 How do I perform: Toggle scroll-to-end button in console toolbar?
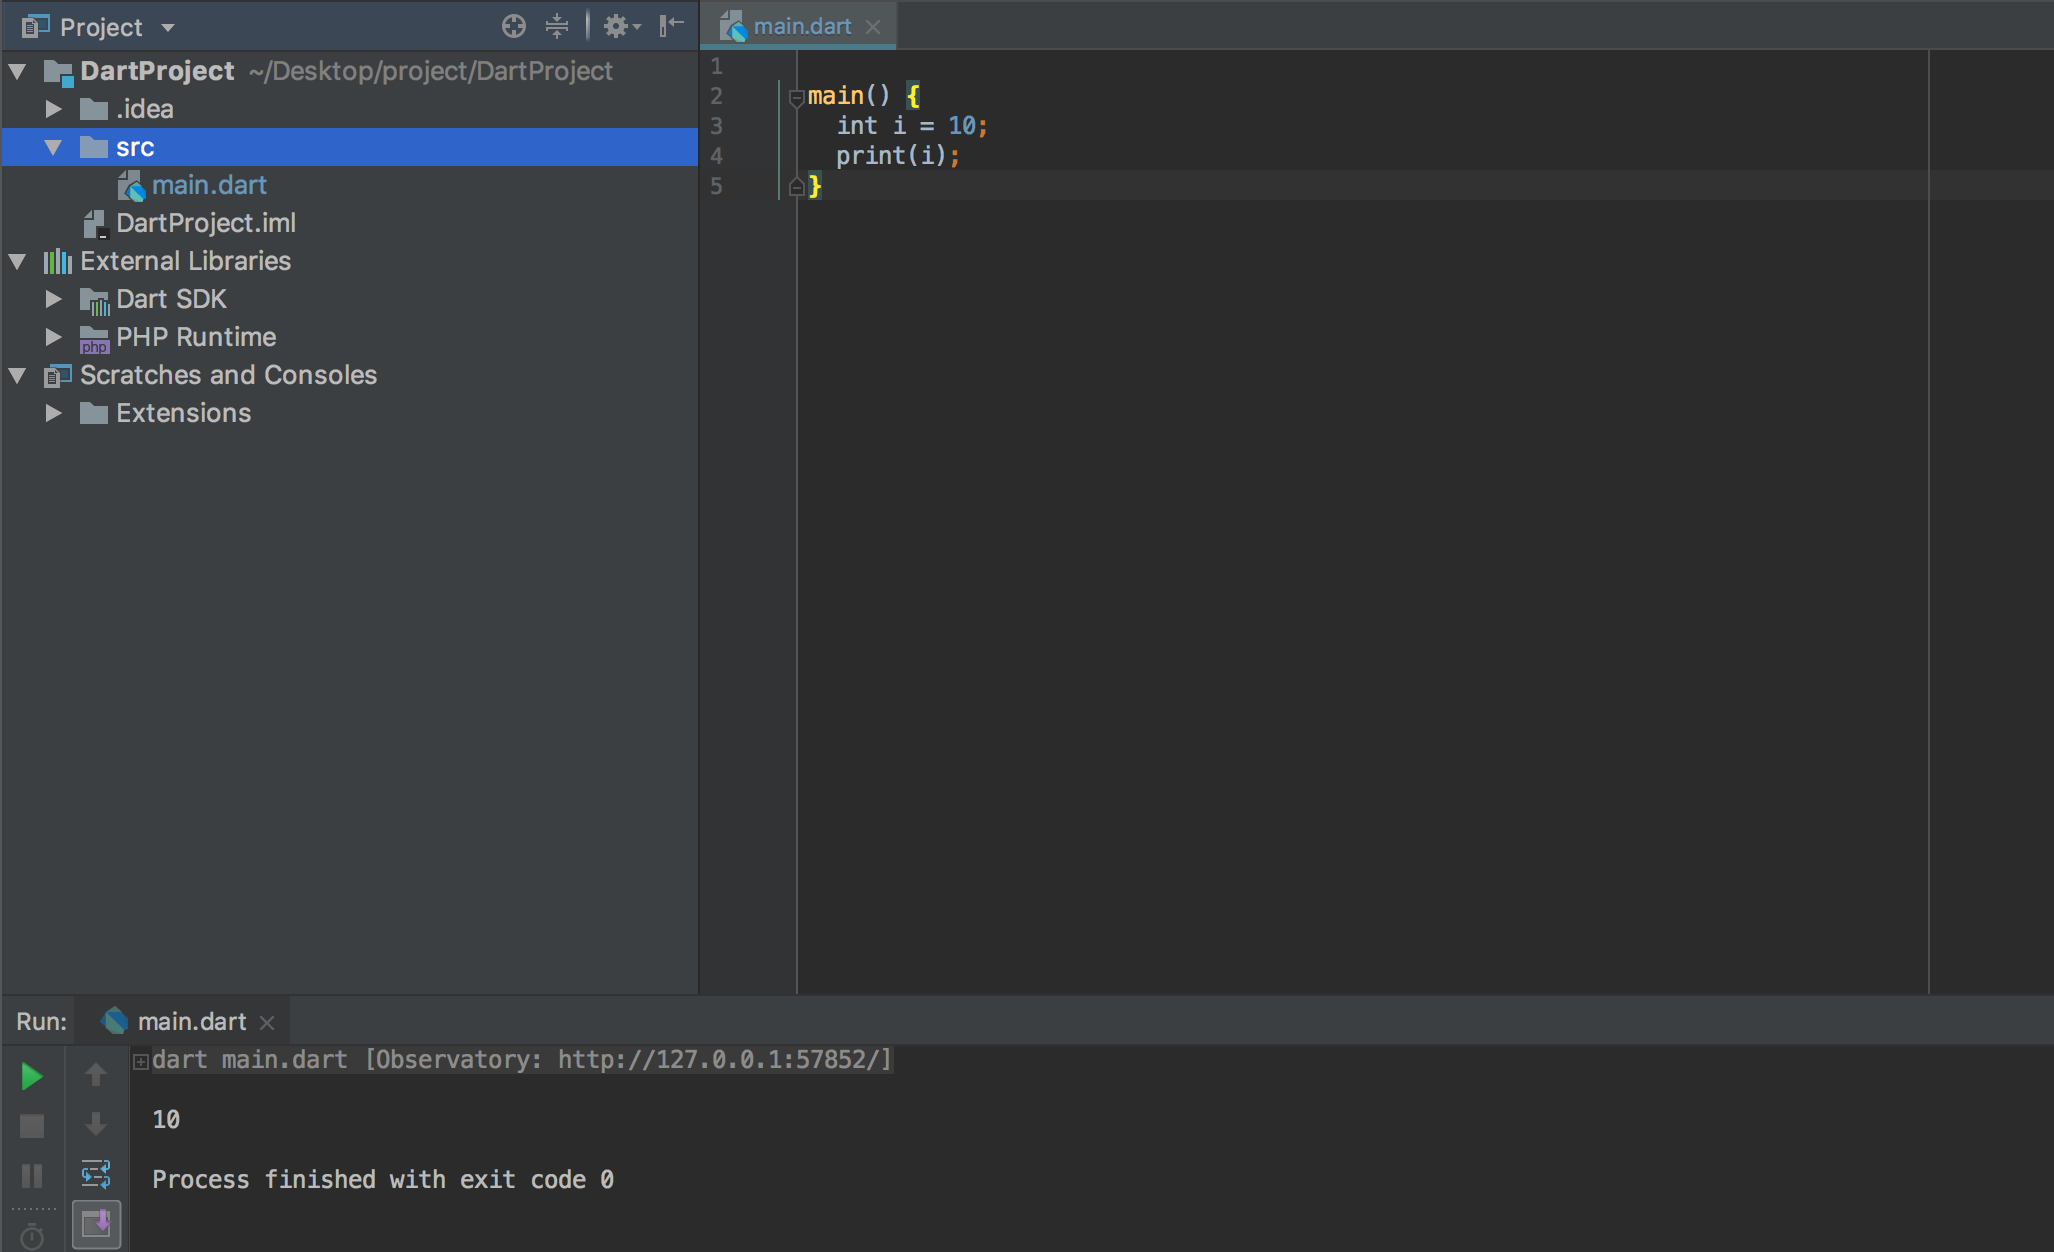(96, 1224)
